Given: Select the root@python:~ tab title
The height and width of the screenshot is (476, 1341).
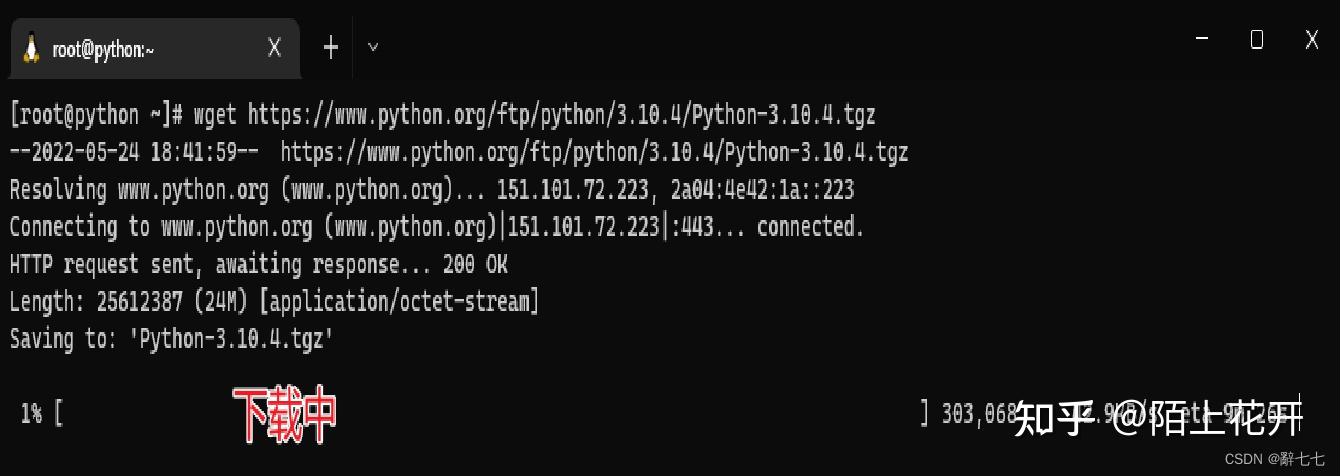Looking at the screenshot, I should [104, 49].
